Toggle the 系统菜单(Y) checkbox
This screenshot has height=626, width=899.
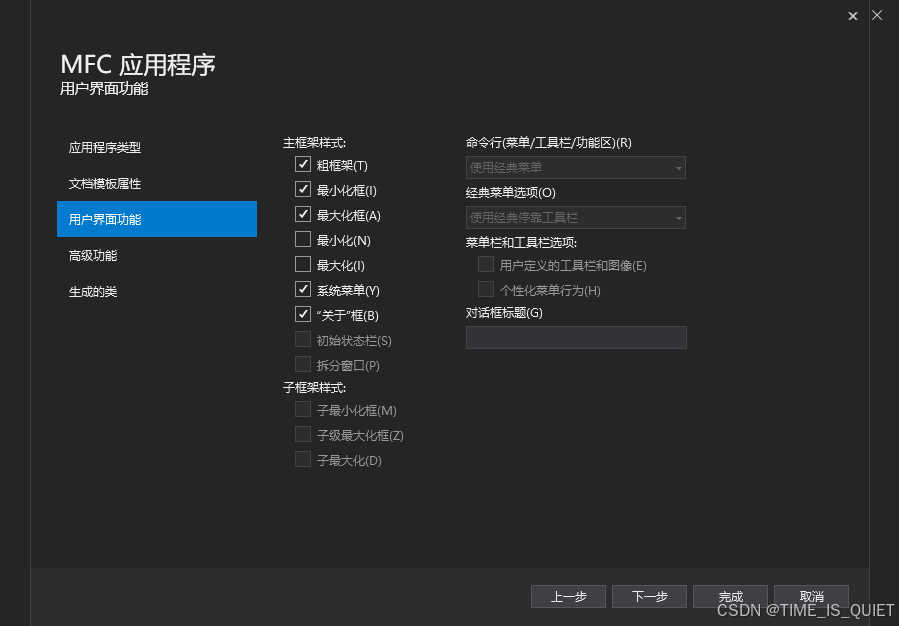303,289
